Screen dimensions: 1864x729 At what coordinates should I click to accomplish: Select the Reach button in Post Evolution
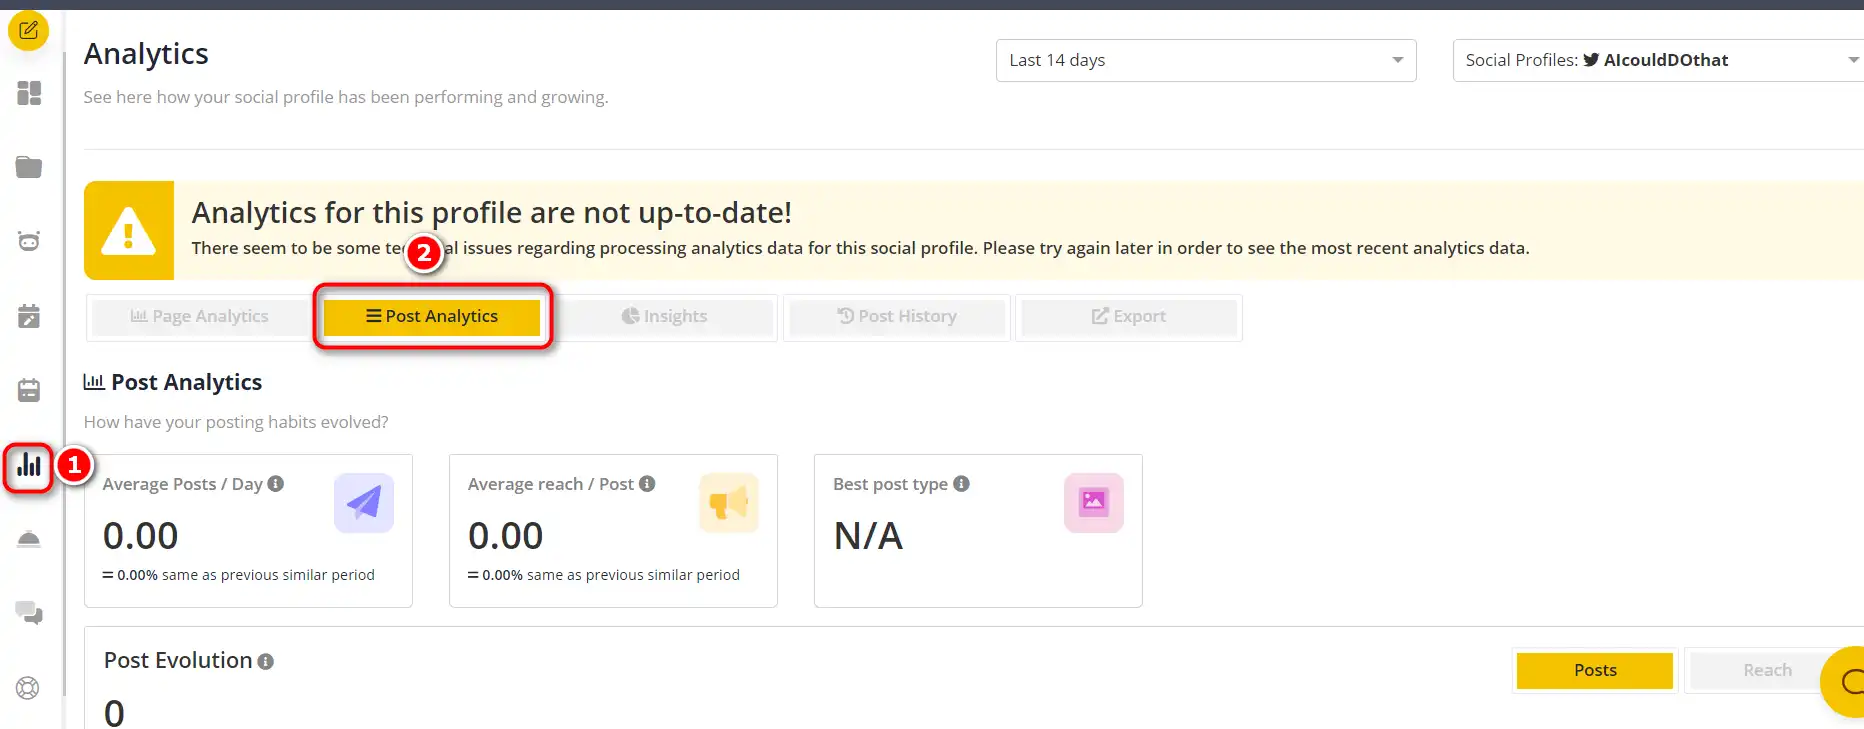pyautogui.click(x=1767, y=670)
